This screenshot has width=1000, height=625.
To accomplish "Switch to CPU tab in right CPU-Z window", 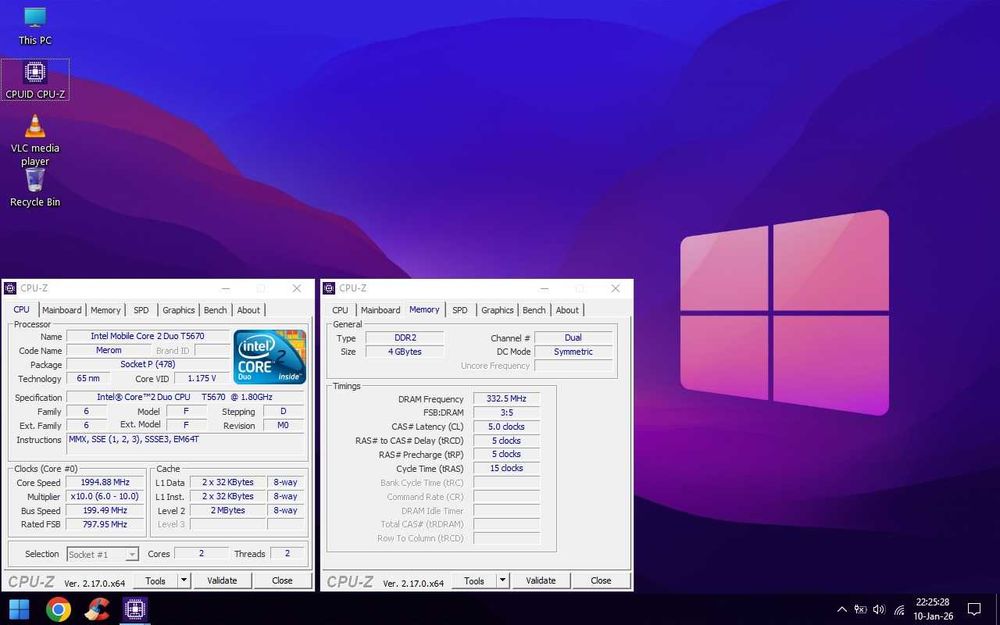I will pos(341,310).
